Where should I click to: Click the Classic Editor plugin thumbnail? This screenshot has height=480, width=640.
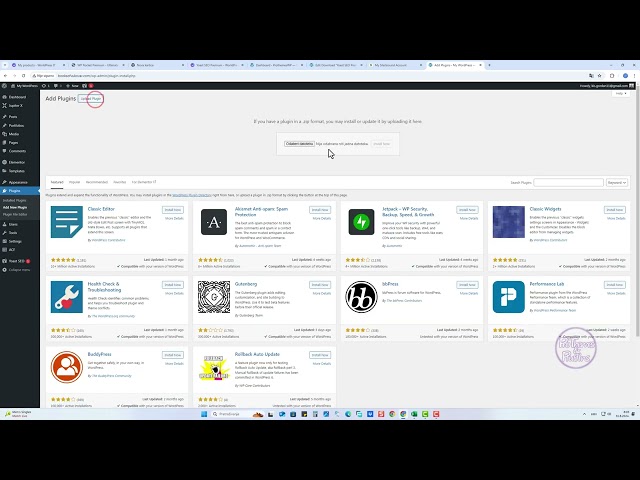click(x=67, y=222)
